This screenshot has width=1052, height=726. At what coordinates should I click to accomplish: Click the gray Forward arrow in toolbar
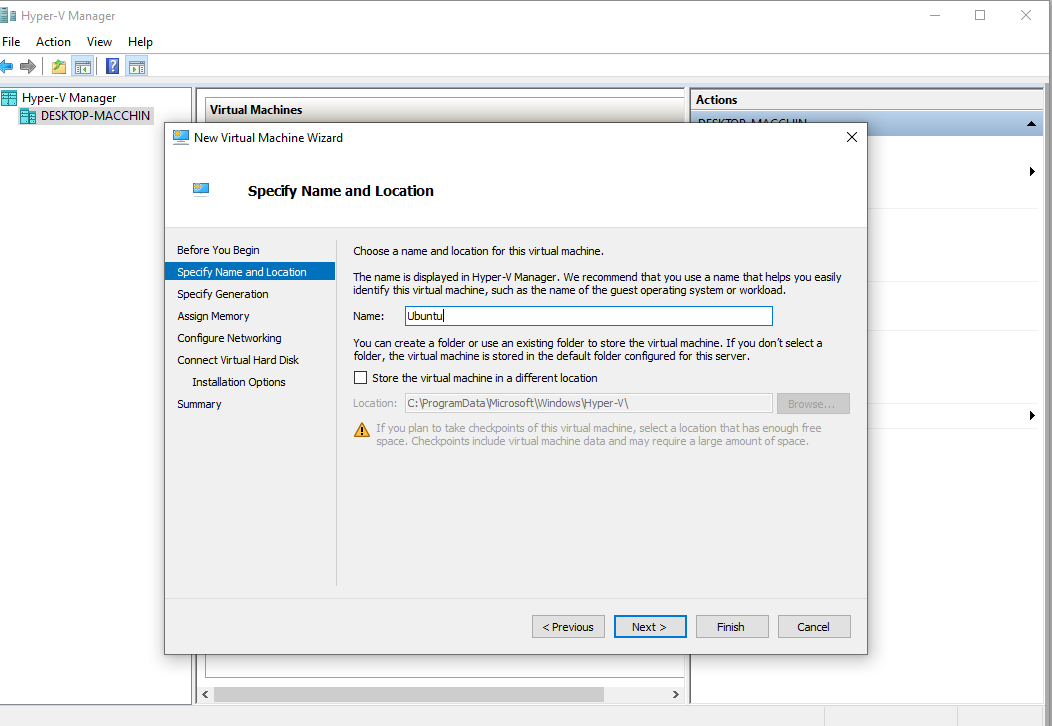(28, 67)
